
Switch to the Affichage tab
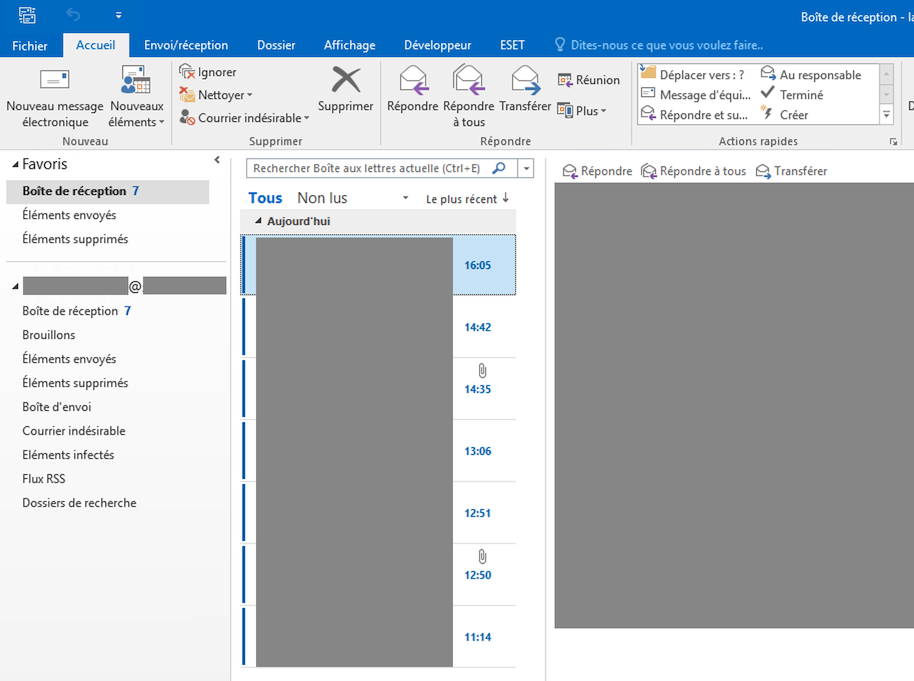[x=350, y=45]
